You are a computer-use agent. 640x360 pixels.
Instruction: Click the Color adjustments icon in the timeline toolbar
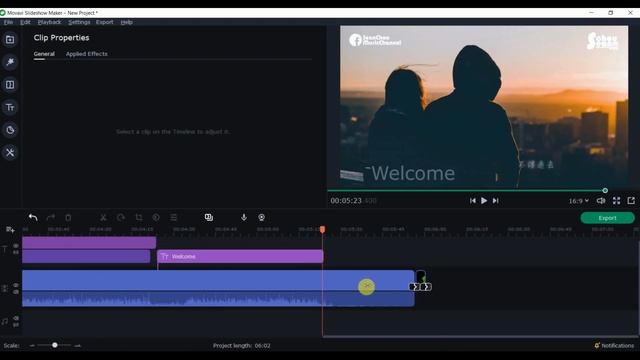(156, 218)
